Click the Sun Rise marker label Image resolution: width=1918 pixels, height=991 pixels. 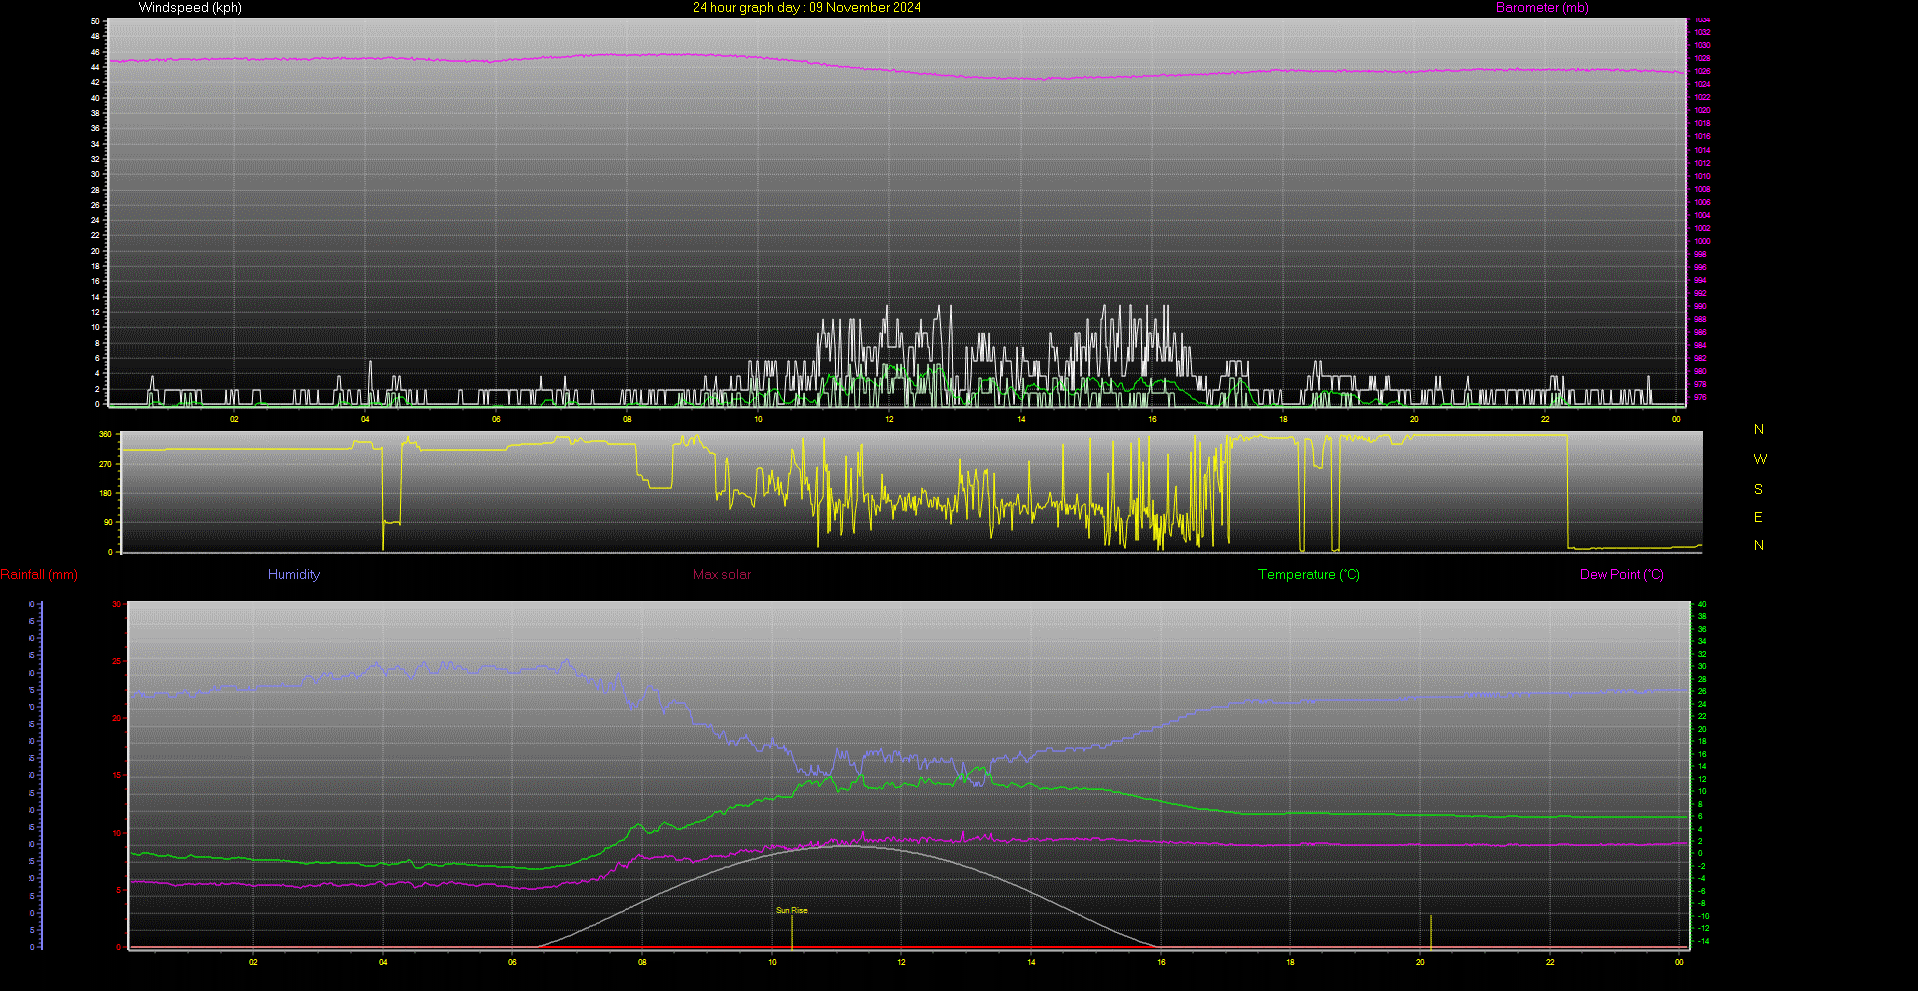[x=792, y=911]
